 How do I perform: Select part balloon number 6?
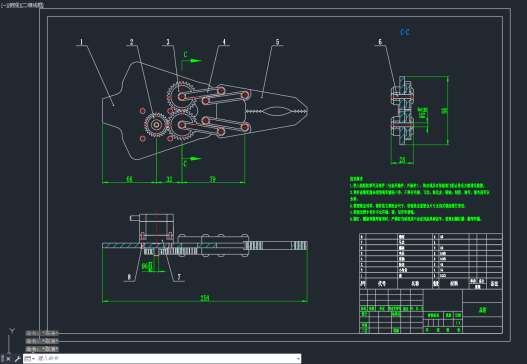[x=380, y=42]
